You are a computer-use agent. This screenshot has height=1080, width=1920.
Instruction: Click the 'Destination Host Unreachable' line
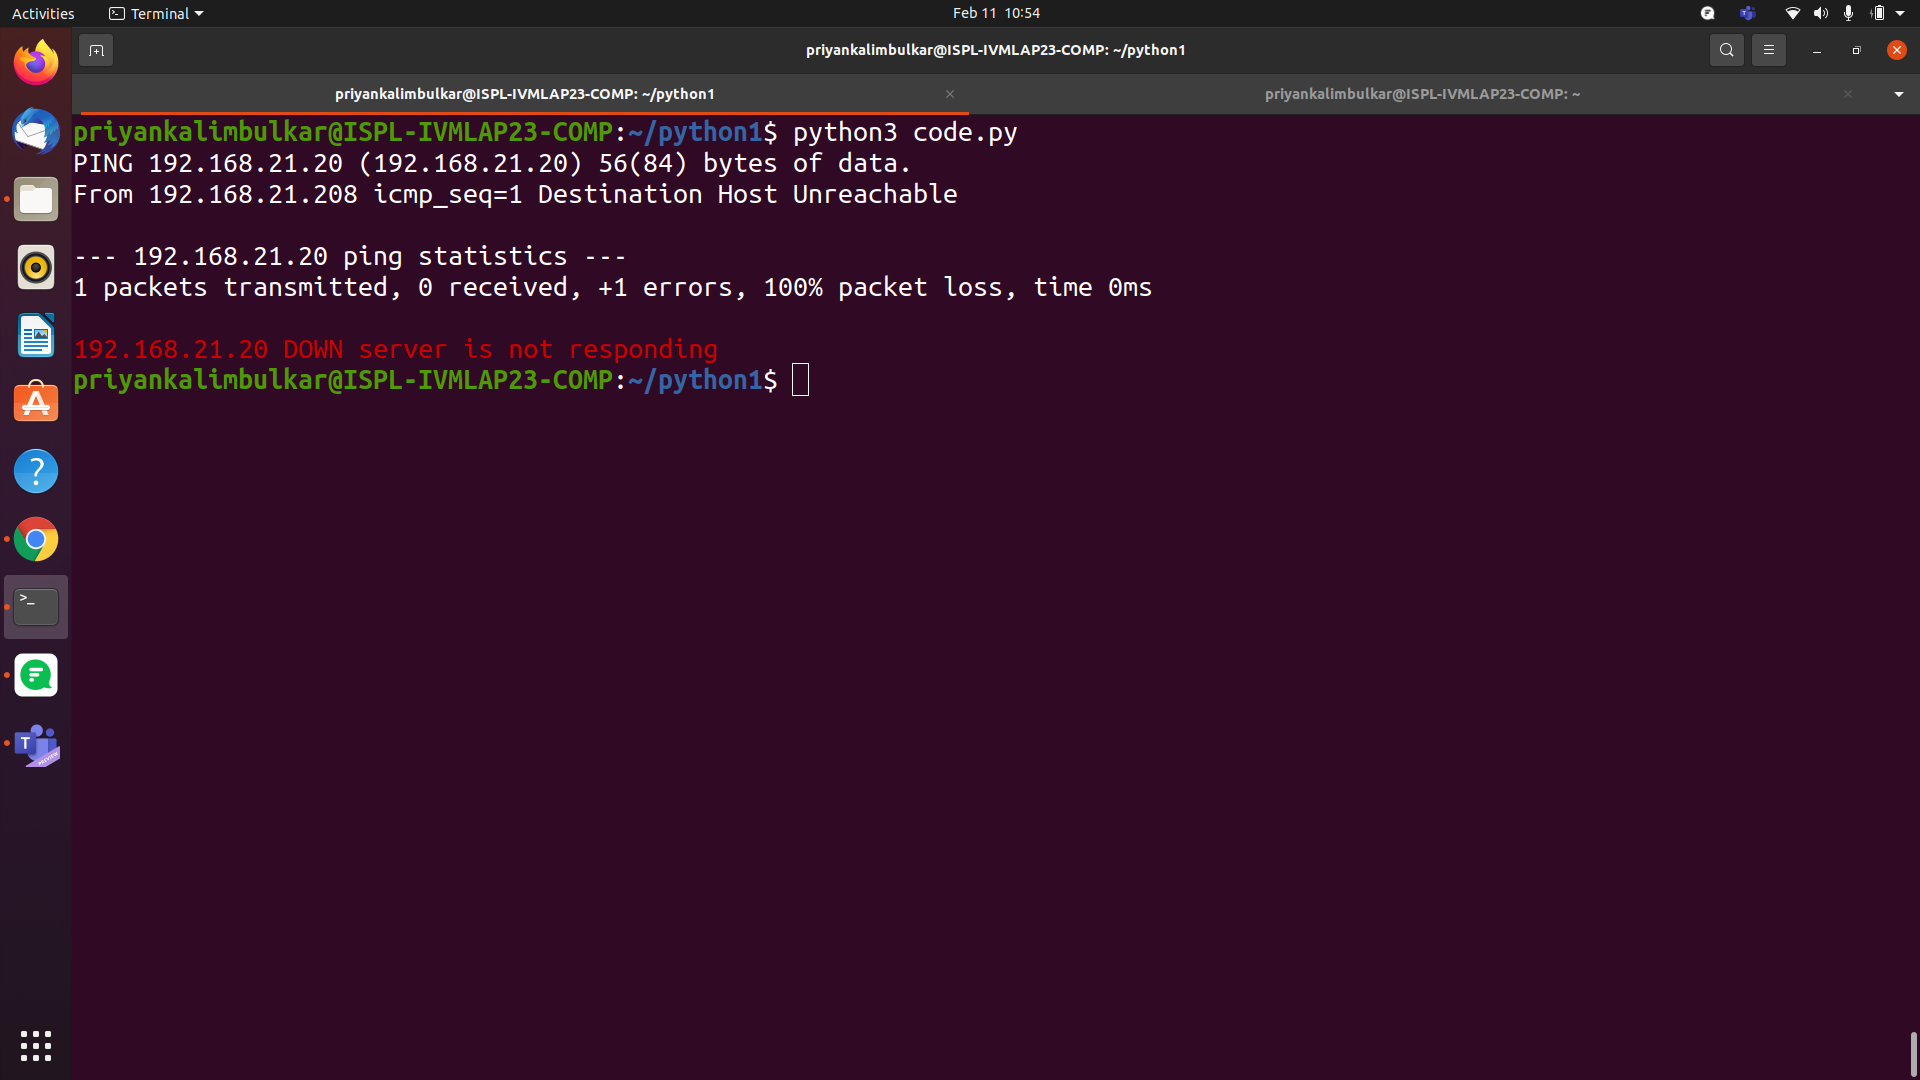(515, 194)
